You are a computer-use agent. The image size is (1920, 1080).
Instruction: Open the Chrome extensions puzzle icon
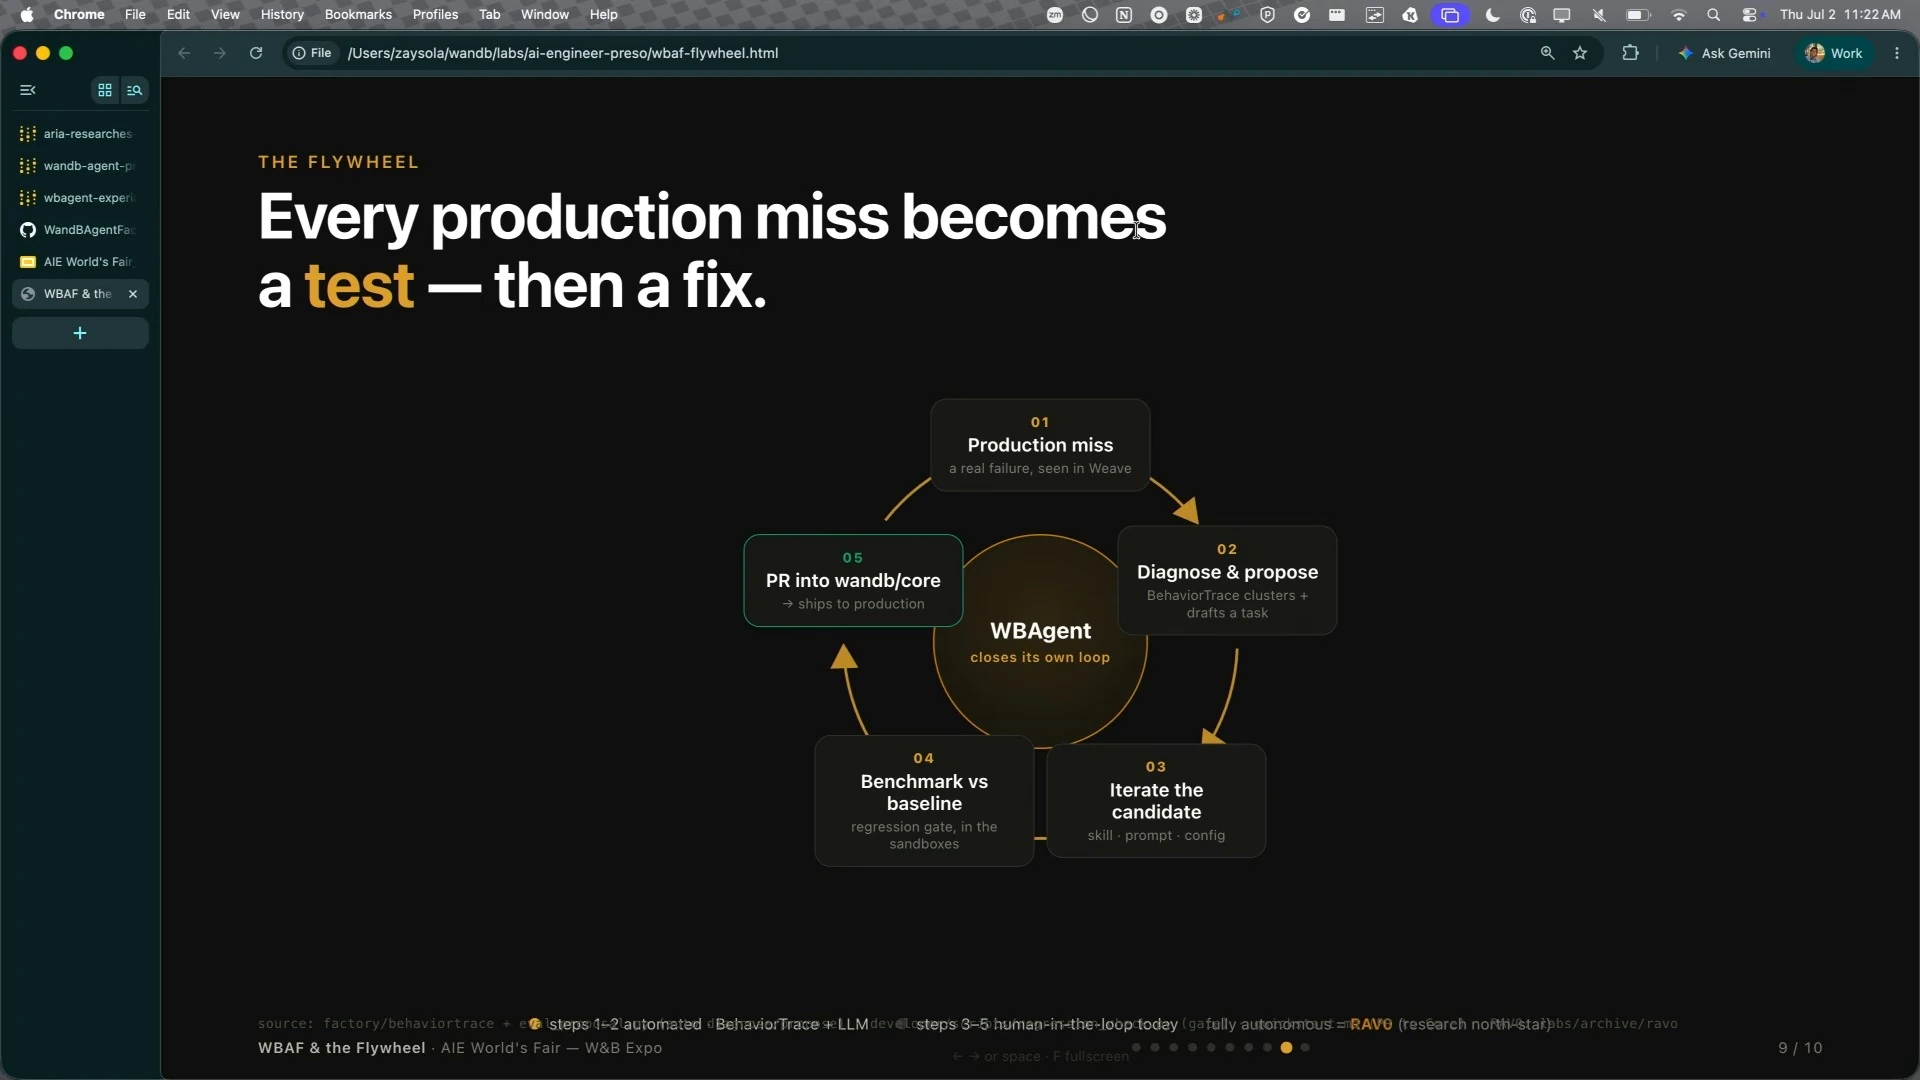tap(1630, 53)
